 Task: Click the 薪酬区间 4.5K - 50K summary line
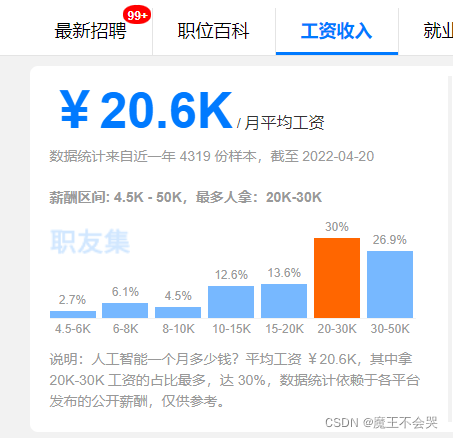pyautogui.click(x=186, y=197)
